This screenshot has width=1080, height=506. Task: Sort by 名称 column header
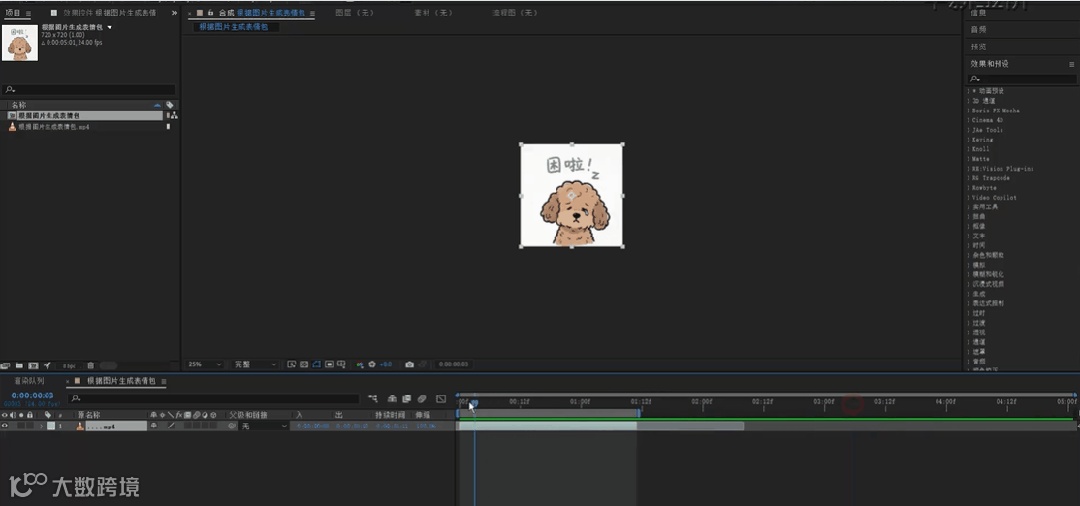pyautogui.click(x=19, y=105)
